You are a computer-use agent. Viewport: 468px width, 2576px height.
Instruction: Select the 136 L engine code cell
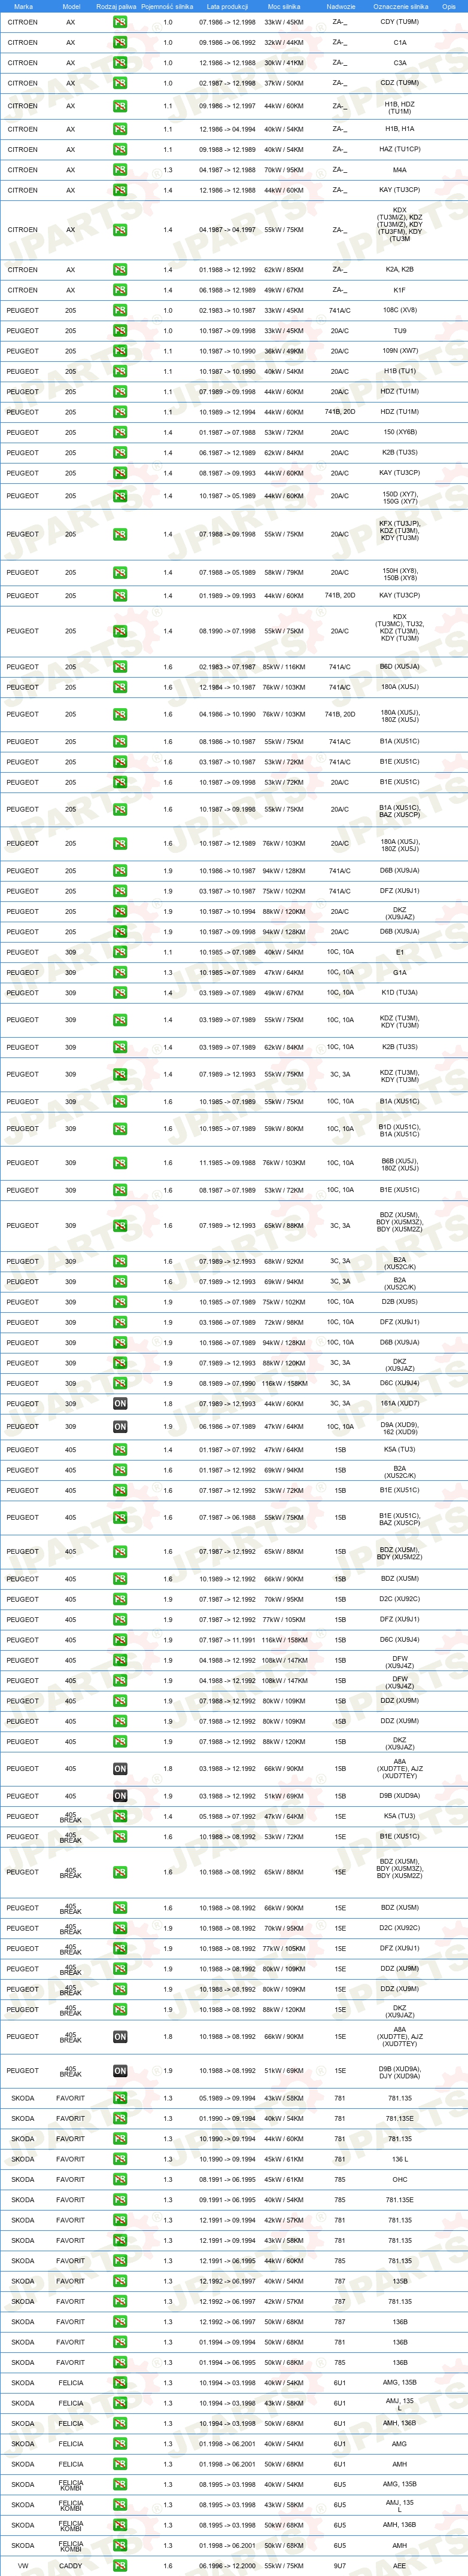pyautogui.click(x=400, y=2159)
